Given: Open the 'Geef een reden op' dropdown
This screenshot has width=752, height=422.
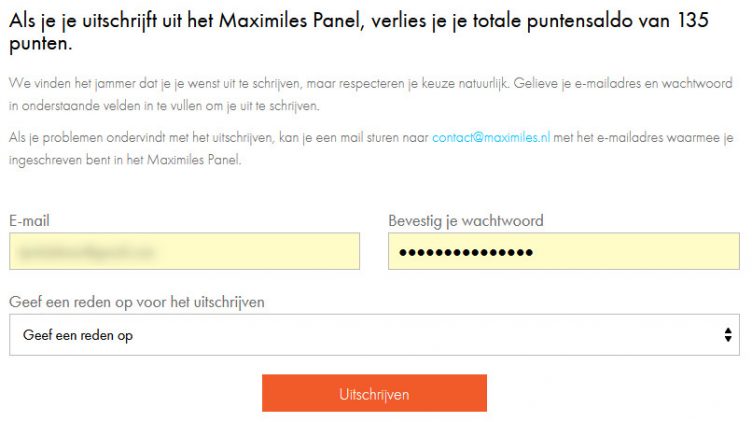Looking at the screenshot, I should coord(374,336).
